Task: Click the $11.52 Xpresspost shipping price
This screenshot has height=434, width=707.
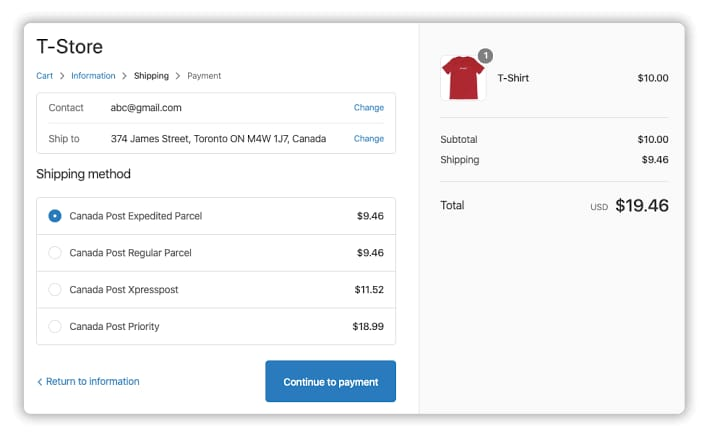Action: [x=368, y=290]
